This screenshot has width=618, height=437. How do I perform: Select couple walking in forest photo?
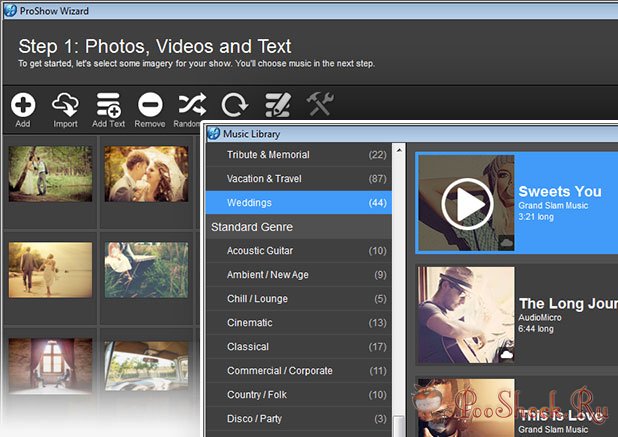[x=50, y=174]
